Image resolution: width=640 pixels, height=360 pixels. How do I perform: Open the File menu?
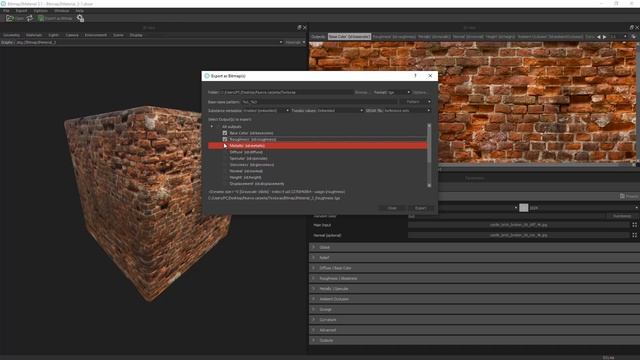point(6,11)
